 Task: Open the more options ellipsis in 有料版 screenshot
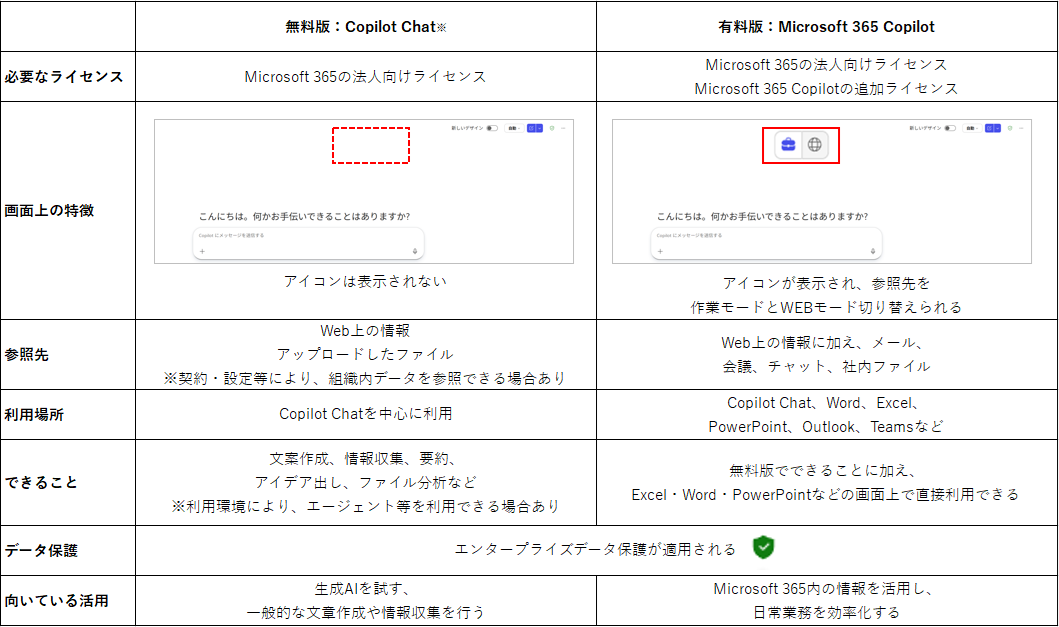coord(1021,128)
